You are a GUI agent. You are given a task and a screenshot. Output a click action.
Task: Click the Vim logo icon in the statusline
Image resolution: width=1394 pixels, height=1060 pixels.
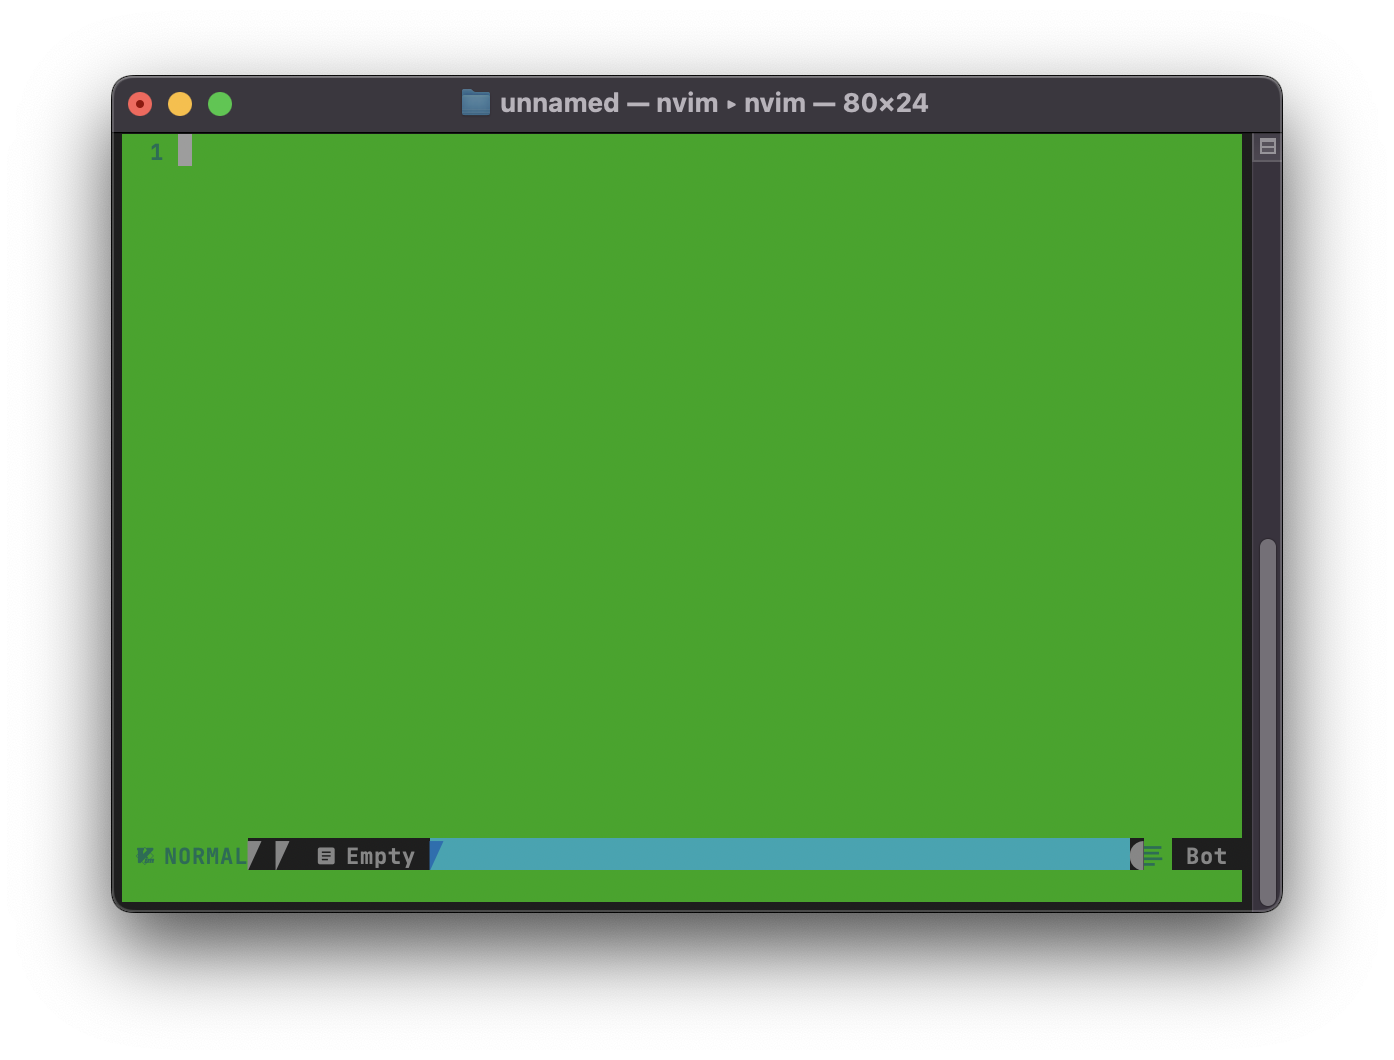[x=144, y=856]
